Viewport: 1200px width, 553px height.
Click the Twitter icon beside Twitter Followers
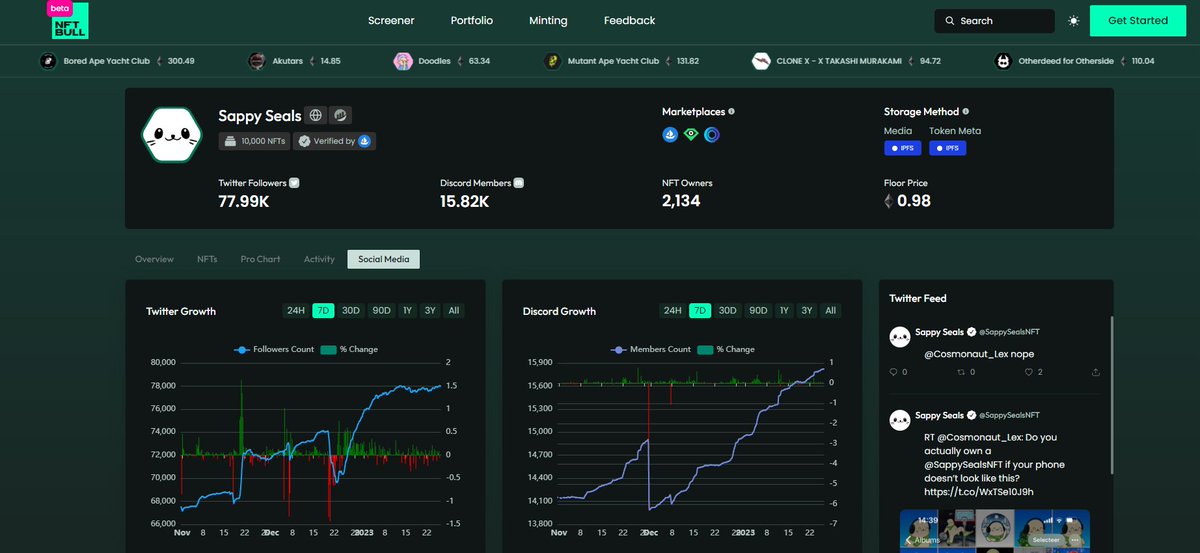coord(294,183)
